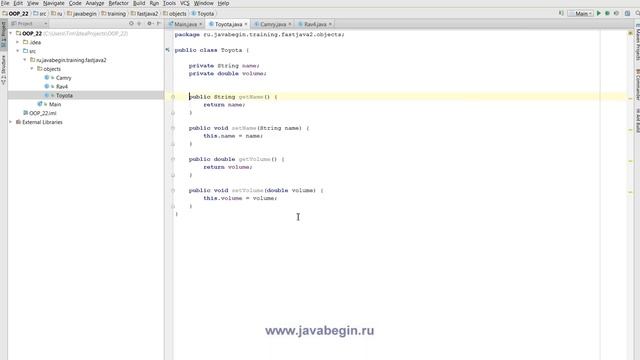
Task: Select OOP_22.iml file
Action: coord(42,113)
